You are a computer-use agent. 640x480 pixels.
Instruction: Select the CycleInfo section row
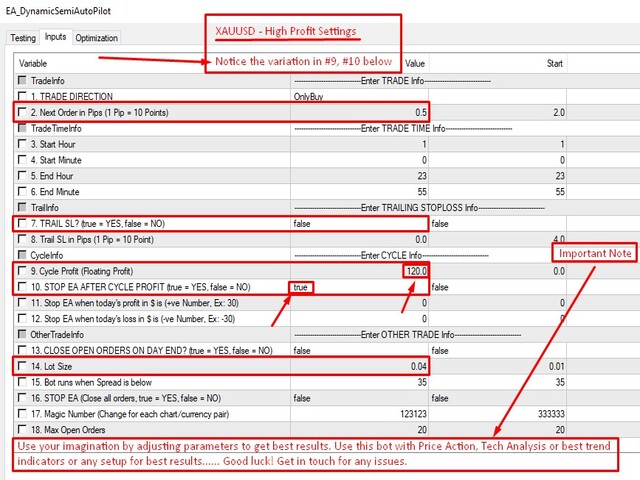[x=327, y=256]
